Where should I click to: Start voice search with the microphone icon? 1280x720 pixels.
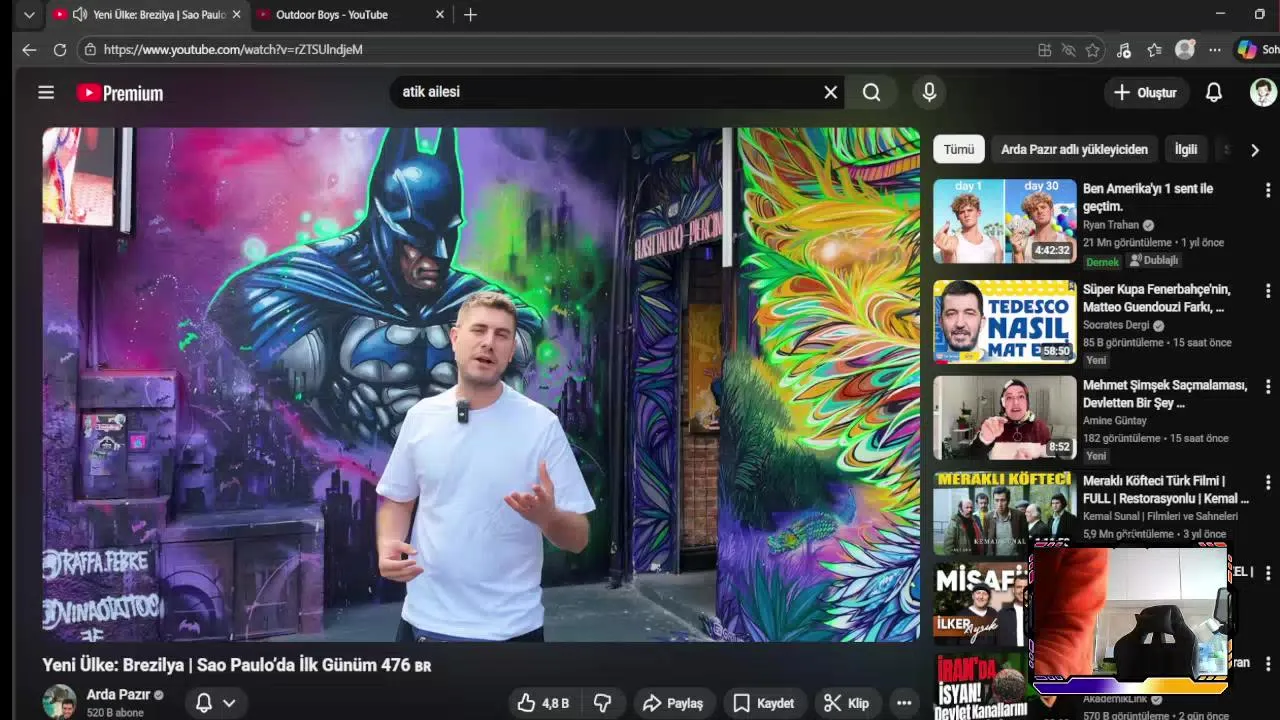tap(929, 92)
